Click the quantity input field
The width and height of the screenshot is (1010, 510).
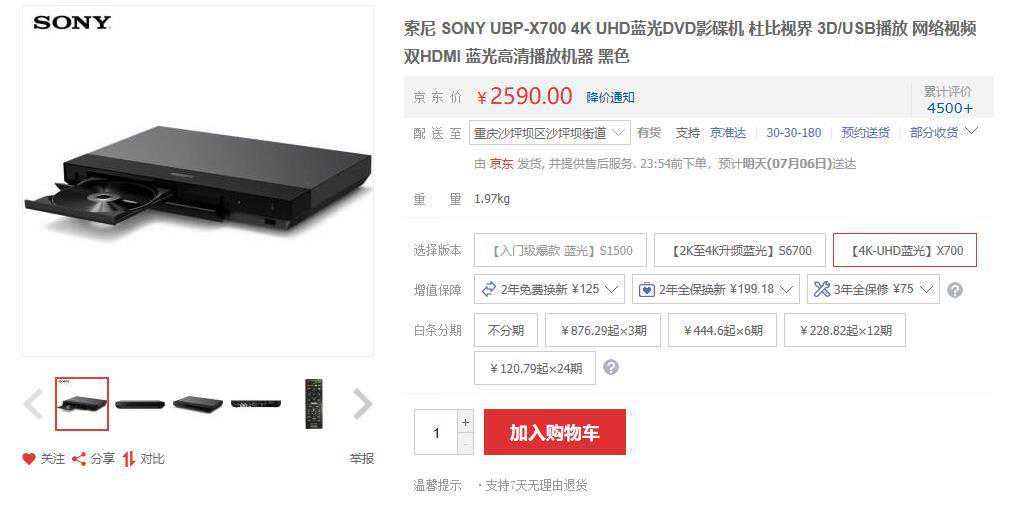point(436,433)
